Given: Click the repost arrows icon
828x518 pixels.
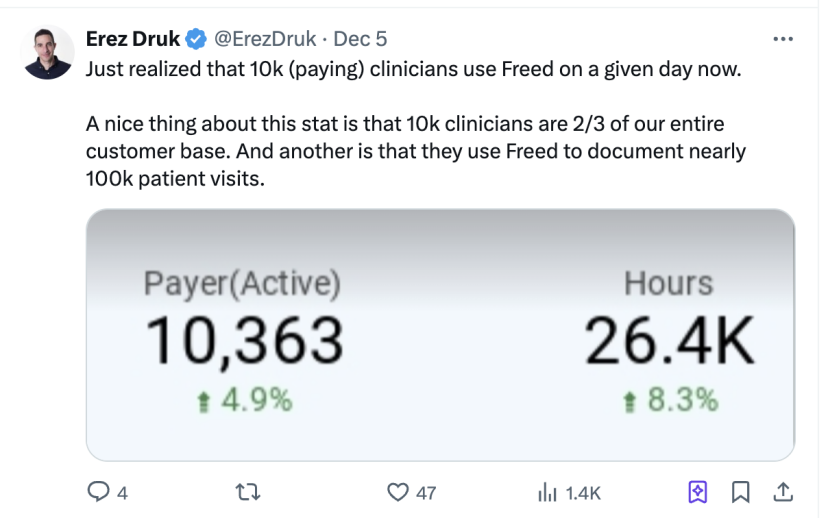Looking at the screenshot, I should coord(248,492).
